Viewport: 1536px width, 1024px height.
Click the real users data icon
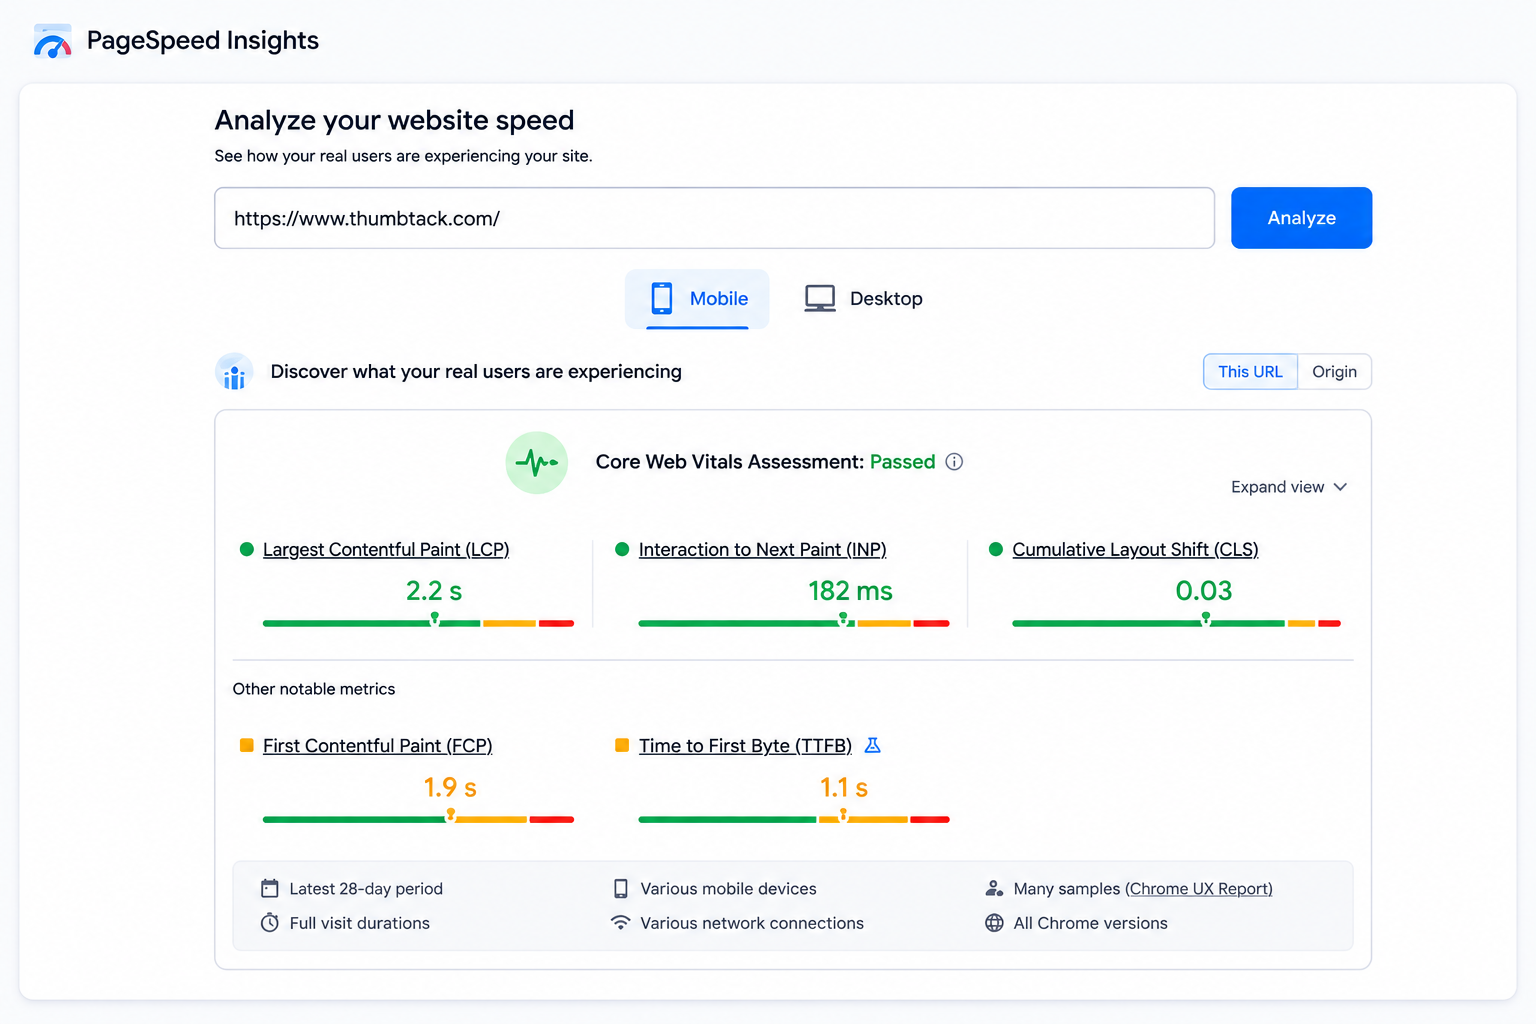(x=235, y=372)
